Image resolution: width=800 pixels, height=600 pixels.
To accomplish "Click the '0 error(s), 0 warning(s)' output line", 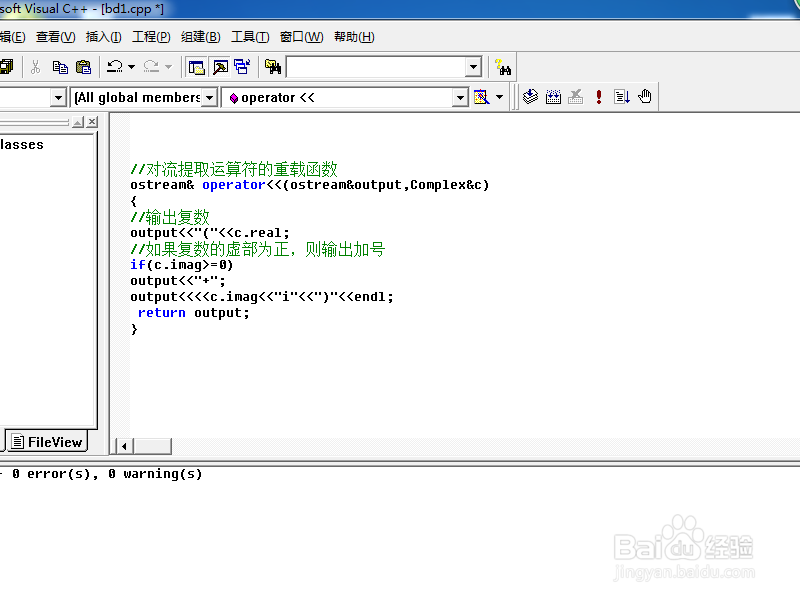I will coord(107,474).
